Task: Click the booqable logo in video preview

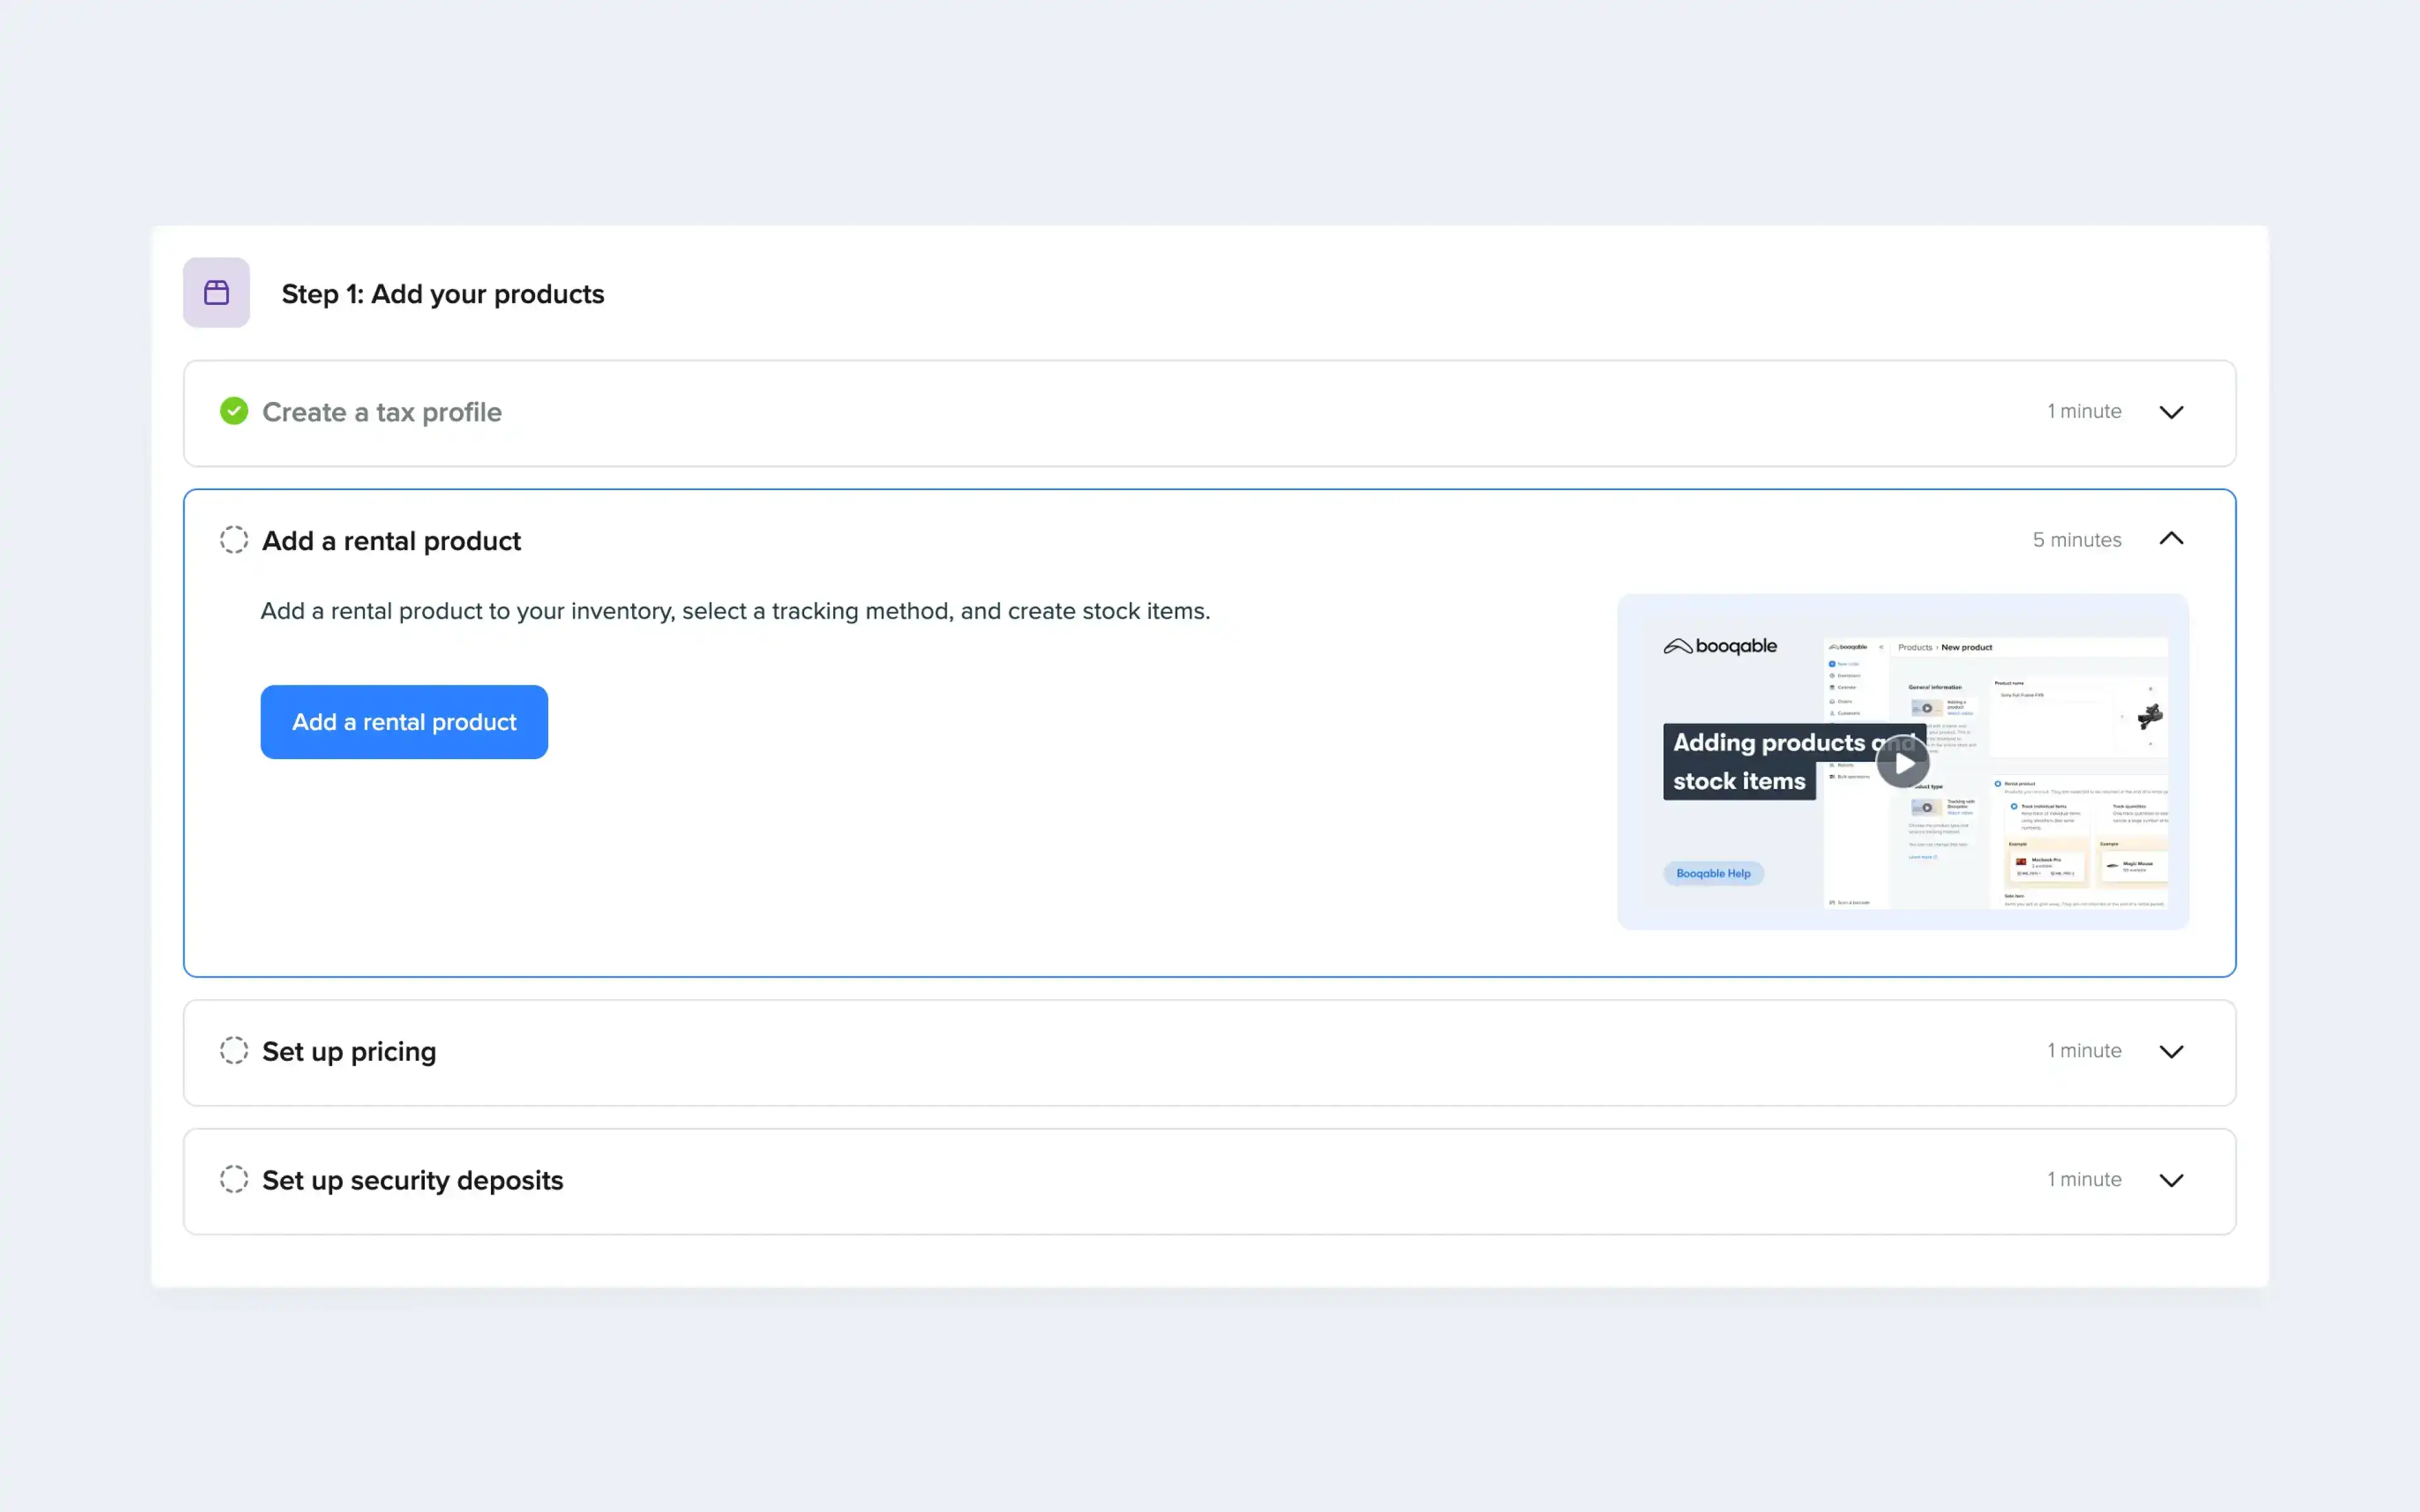Action: click(x=1720, y=647)
